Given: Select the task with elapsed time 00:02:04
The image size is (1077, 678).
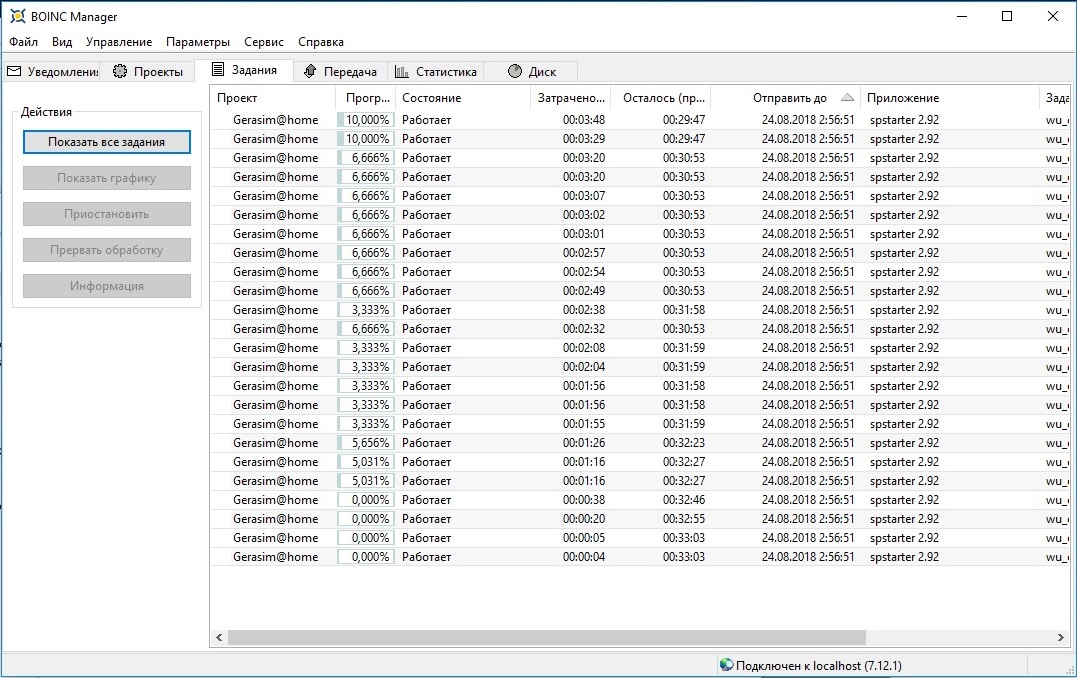Looking at the screenshot, I should coord(639,367).
